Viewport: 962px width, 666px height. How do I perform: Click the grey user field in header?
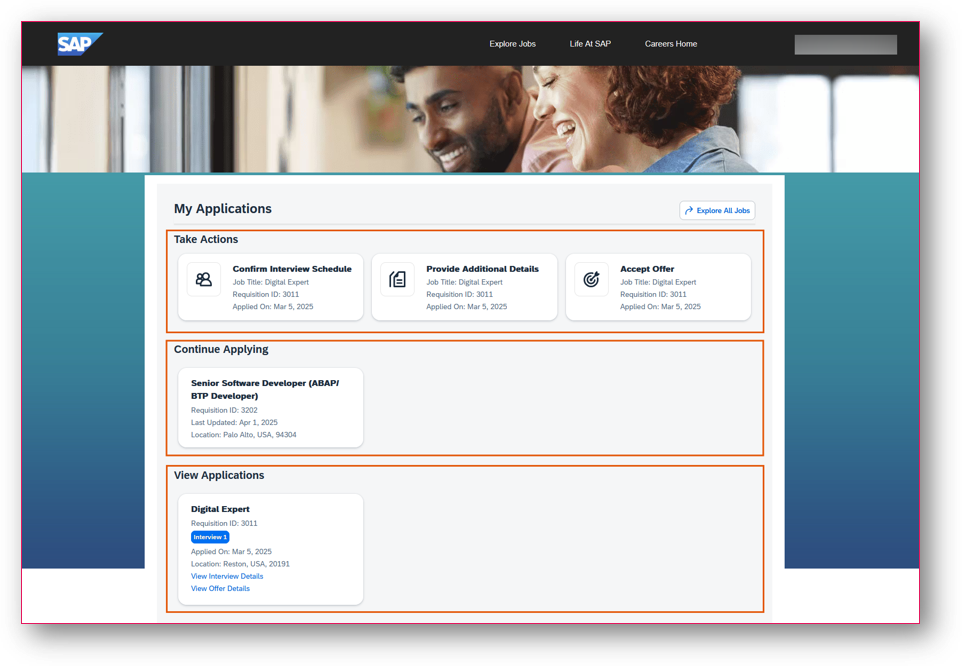pyautogui.click(x=845, y=45)
